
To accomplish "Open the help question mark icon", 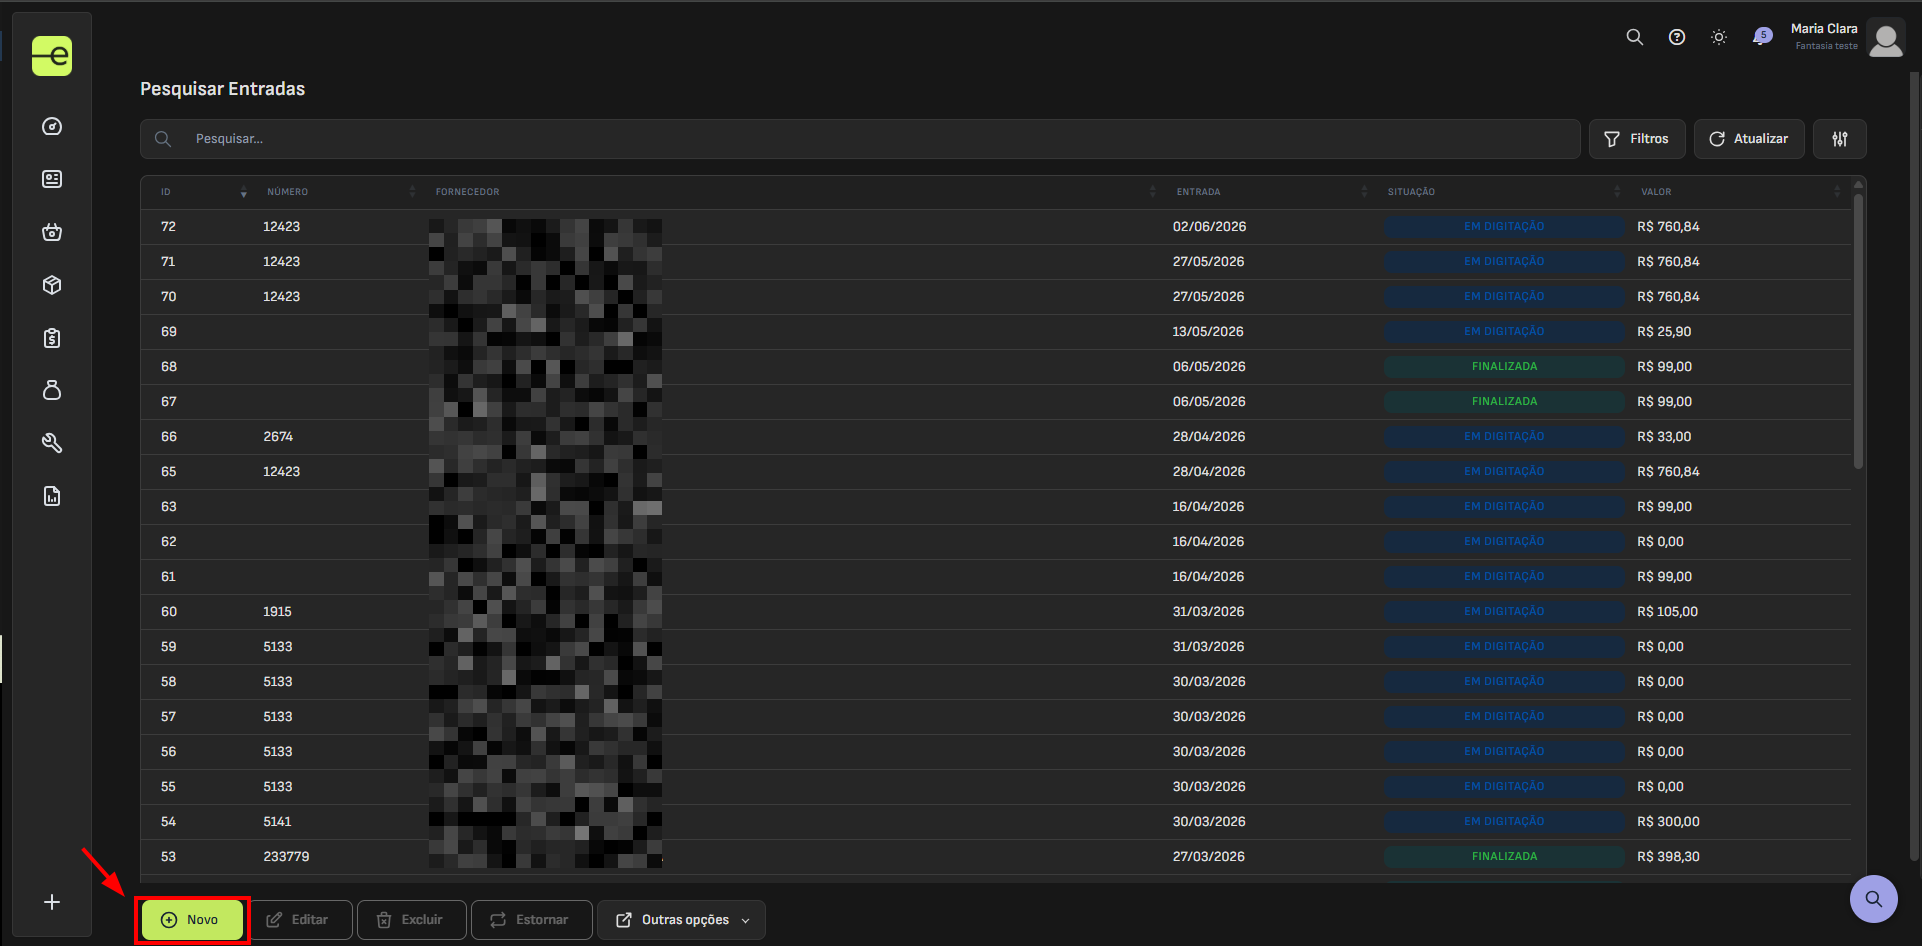I will 1677,37.
